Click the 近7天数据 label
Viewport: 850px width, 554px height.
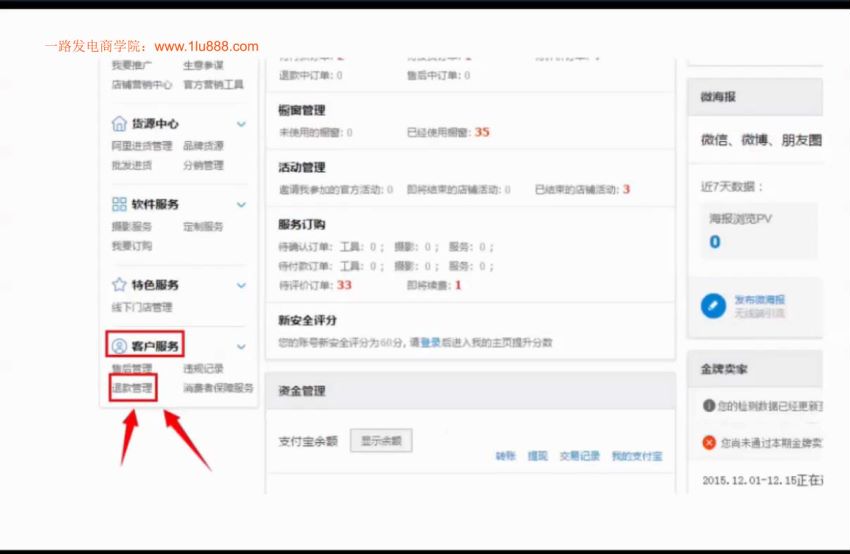[x=732, y=187]
